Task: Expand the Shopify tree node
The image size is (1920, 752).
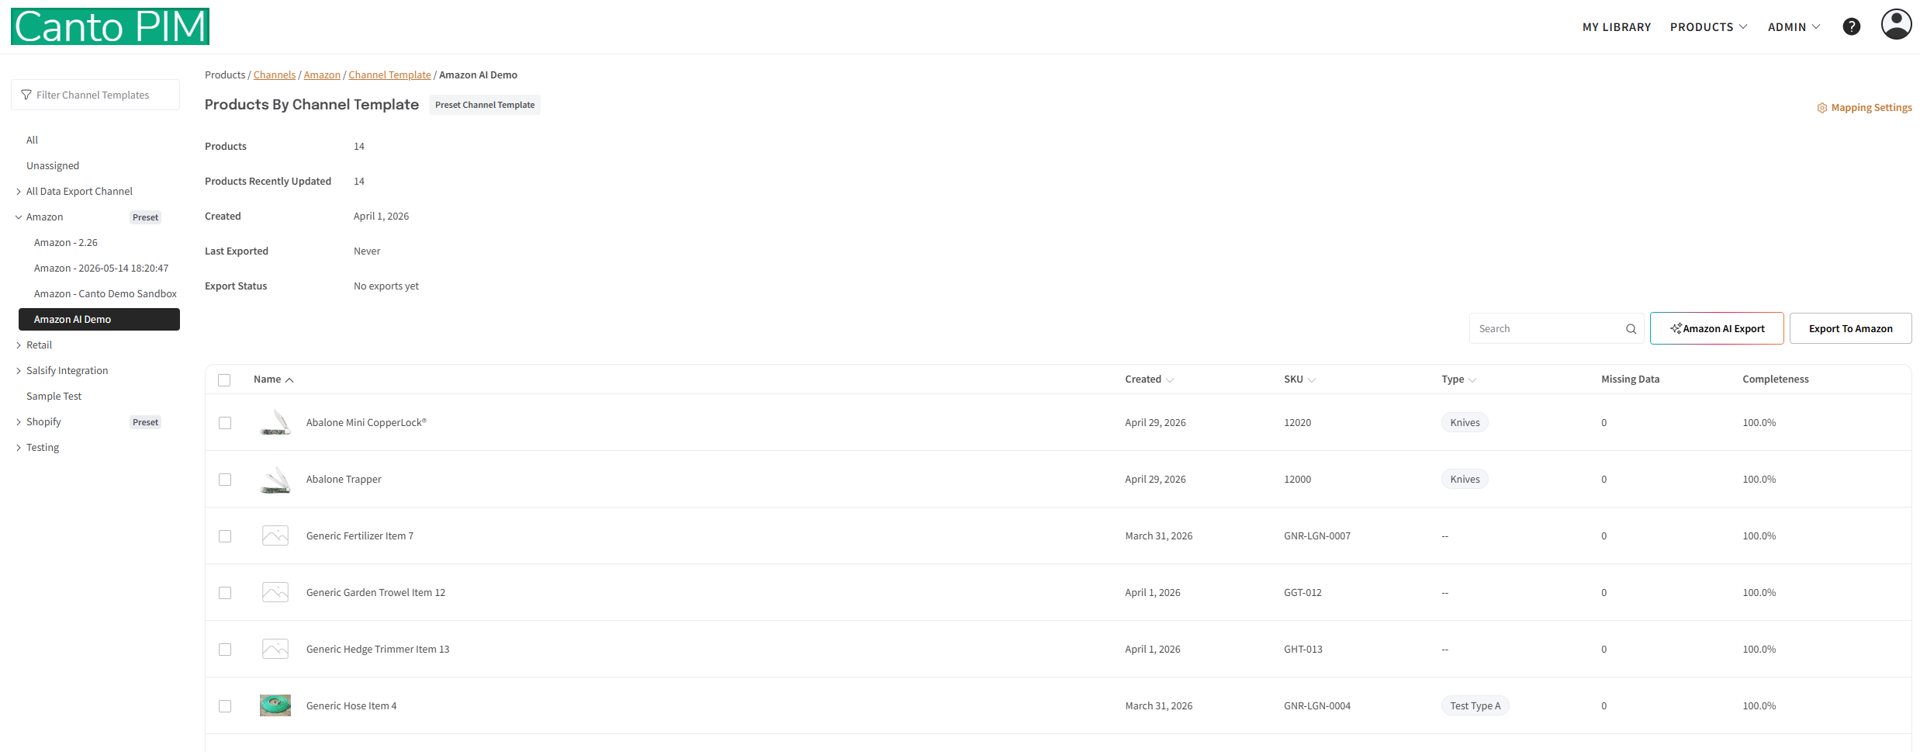Action: [x=18, y=422]
